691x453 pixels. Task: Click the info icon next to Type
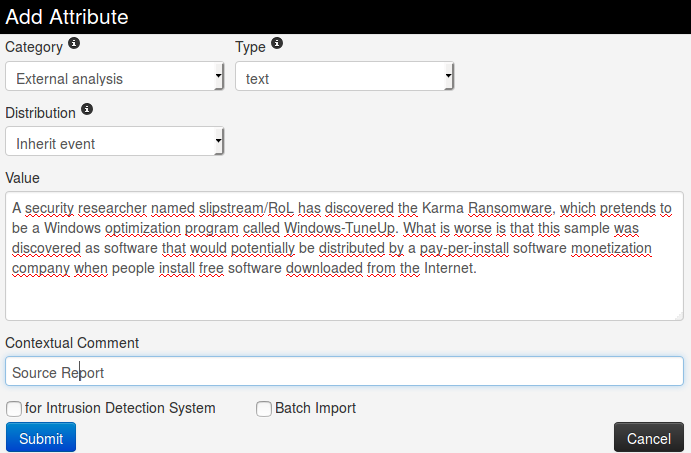coord(277,45)
